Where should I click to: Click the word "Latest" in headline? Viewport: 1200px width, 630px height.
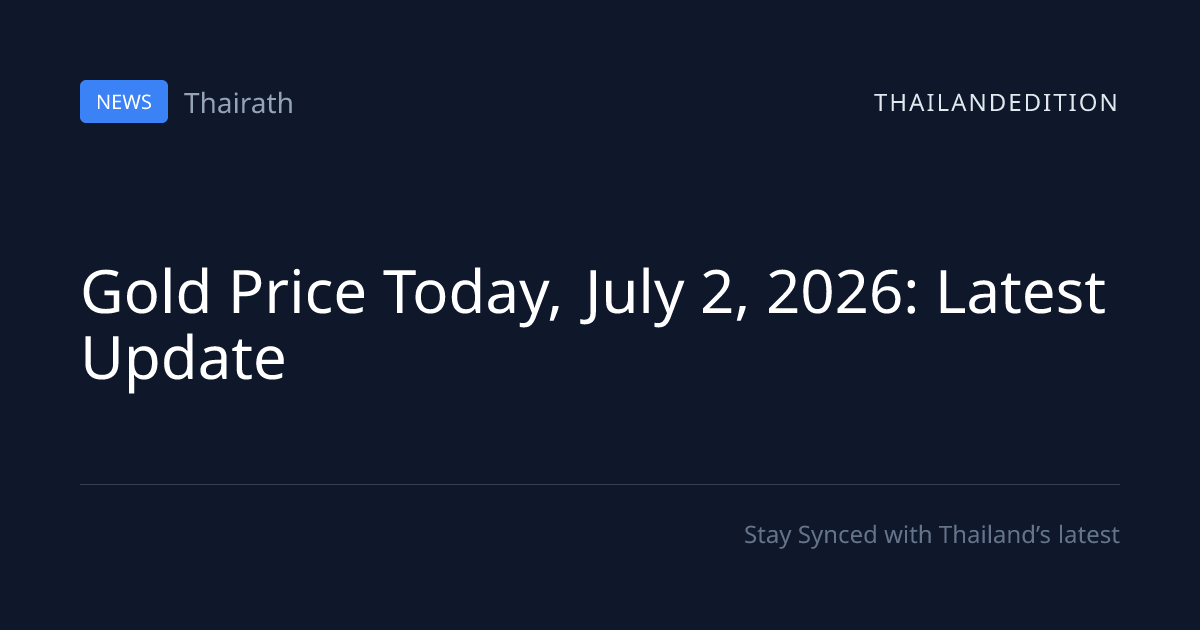(x=1020, y=293)
